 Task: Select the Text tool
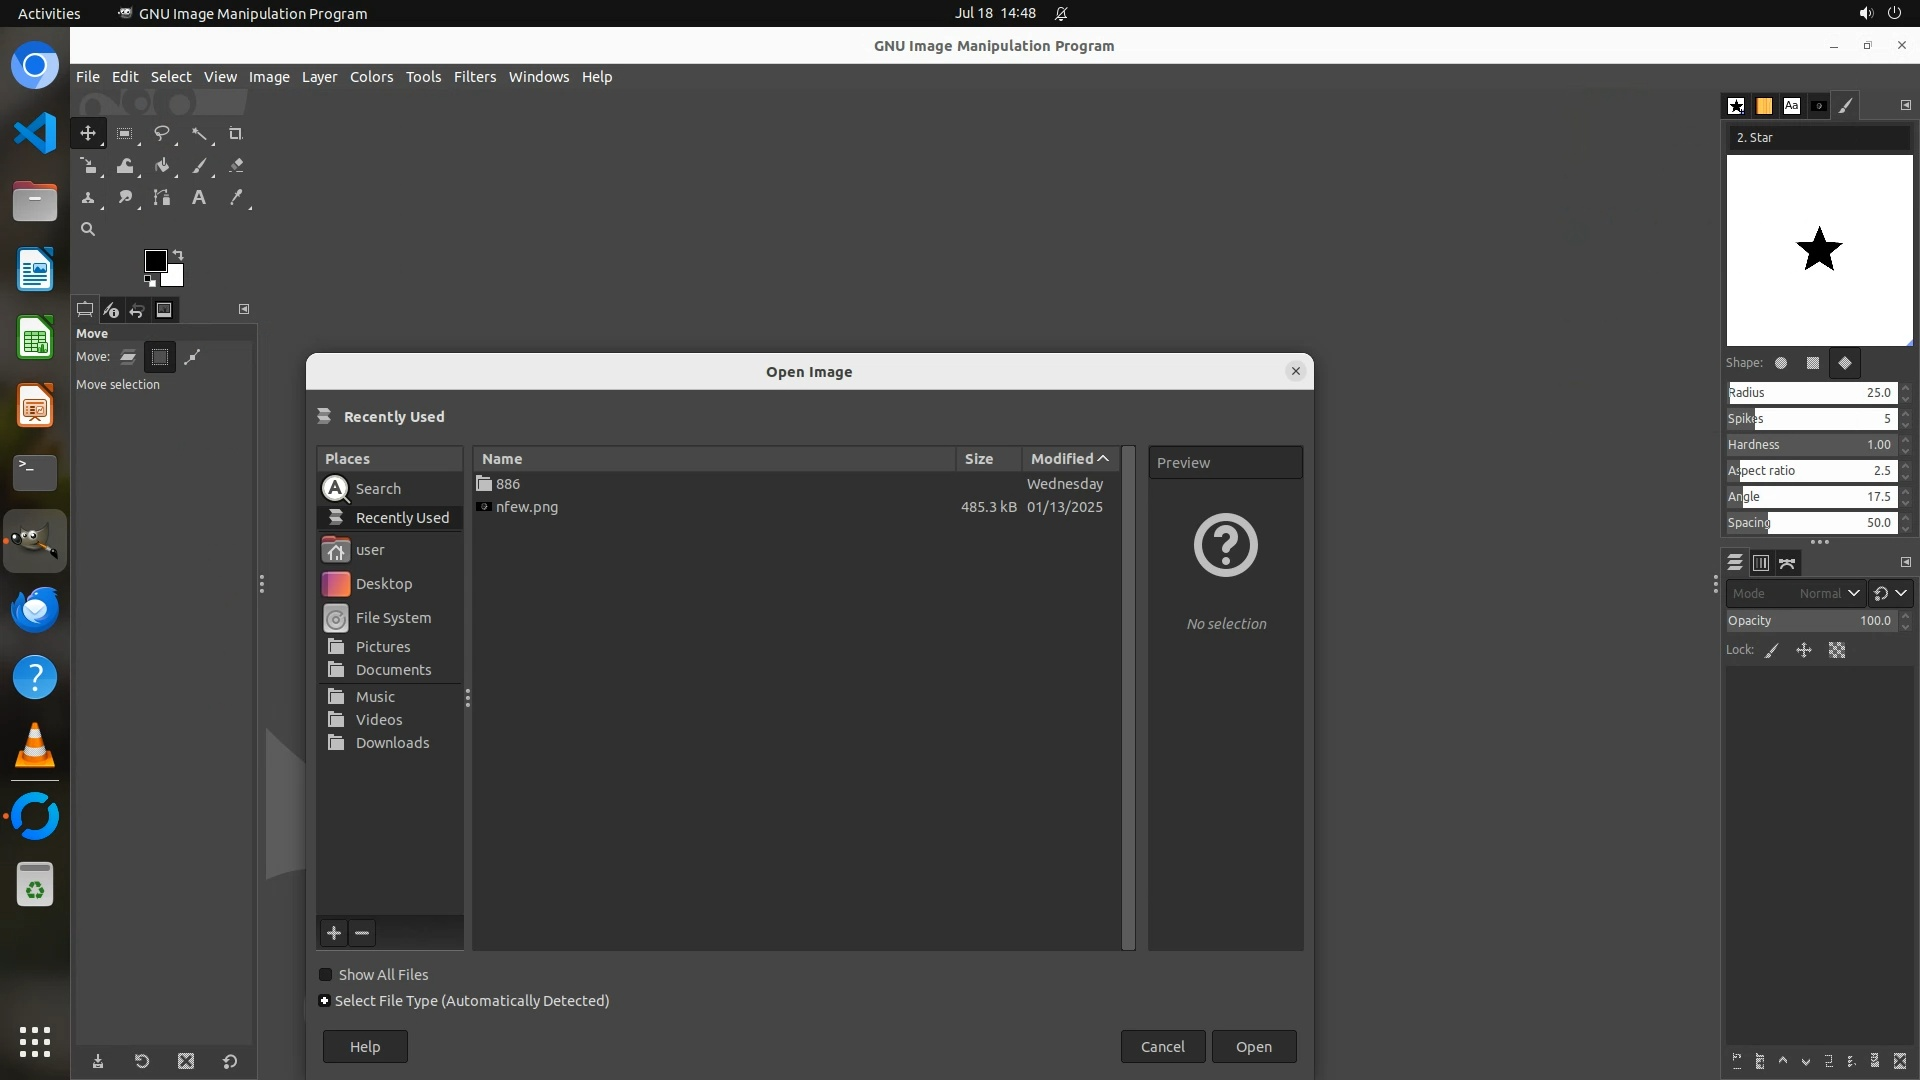[x=199, y=198]
